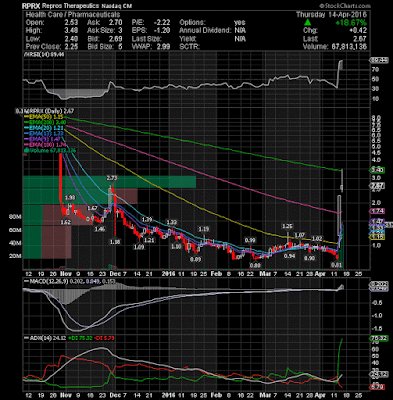The width and height of the screenshot is (393, 400).
Task: Click the green 75.32 ADX axis tag
Action: (380, 338)
